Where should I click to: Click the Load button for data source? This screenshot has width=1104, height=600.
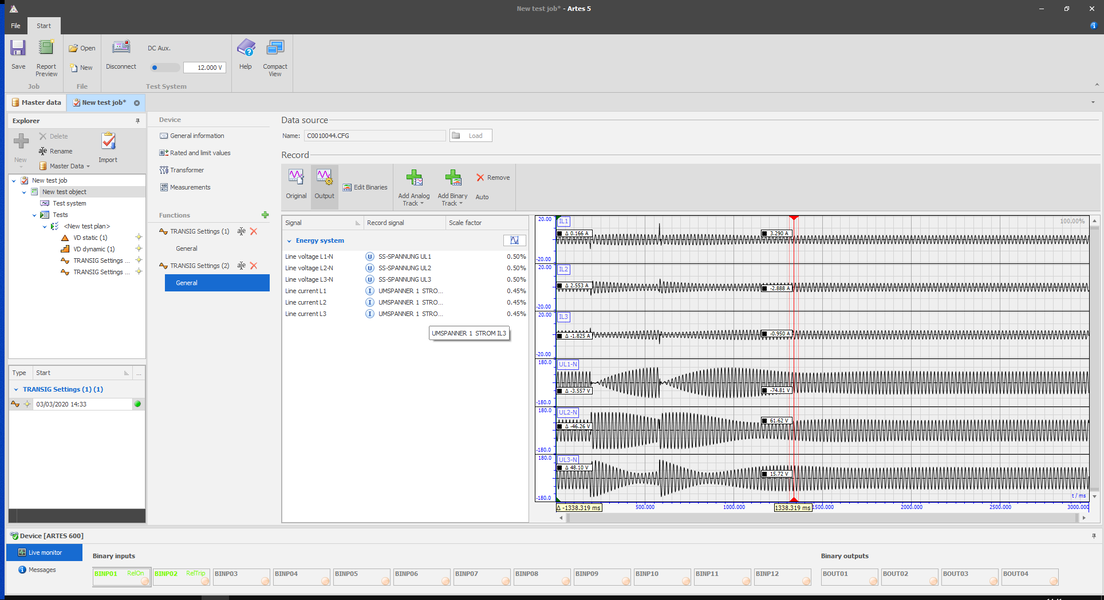tap(470, 135)
